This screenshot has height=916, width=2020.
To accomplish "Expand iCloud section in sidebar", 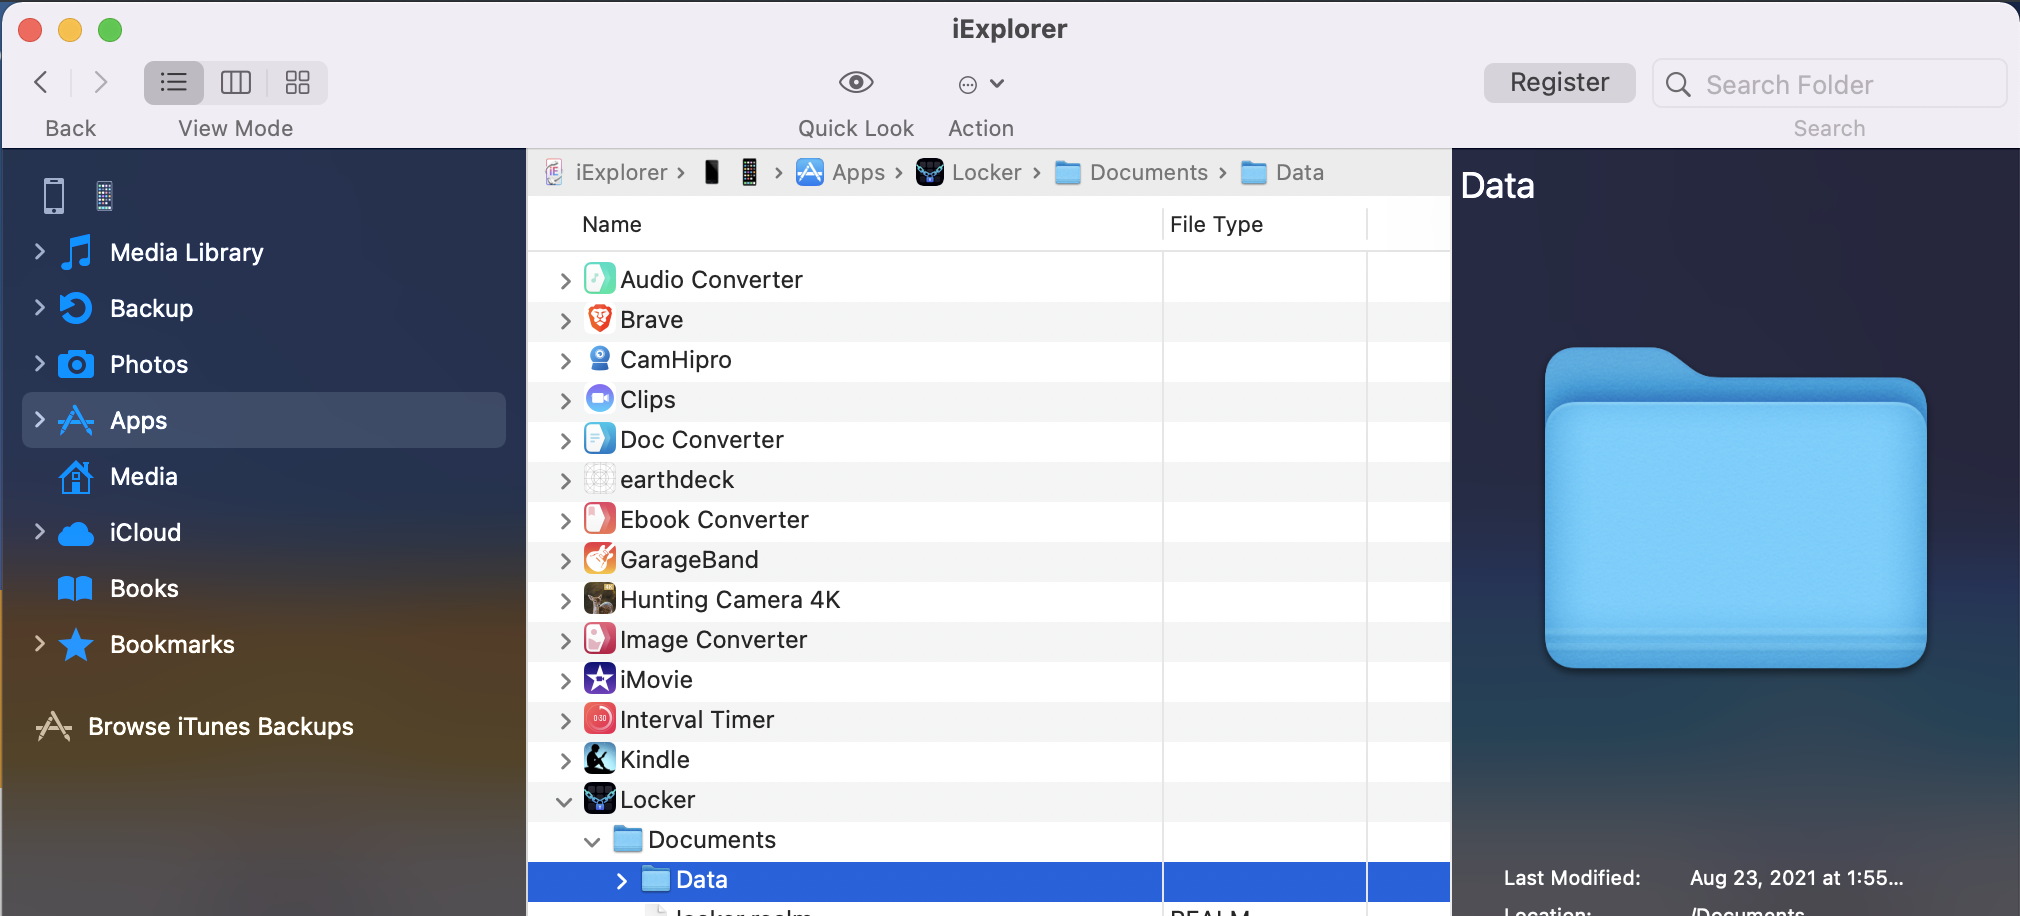I will click(x=40, y=532).
